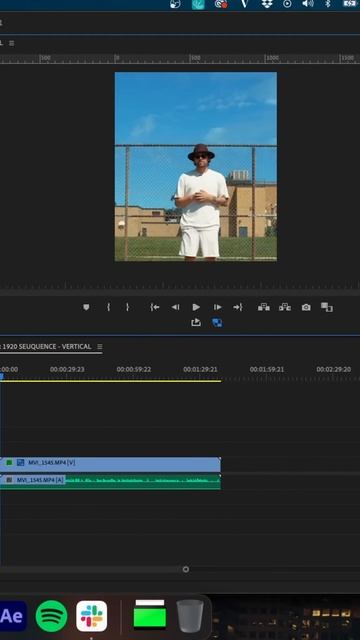This screenshot has height=640, width=360.
Task: Click the export share icon below Play
Action: tap(196, 322)
